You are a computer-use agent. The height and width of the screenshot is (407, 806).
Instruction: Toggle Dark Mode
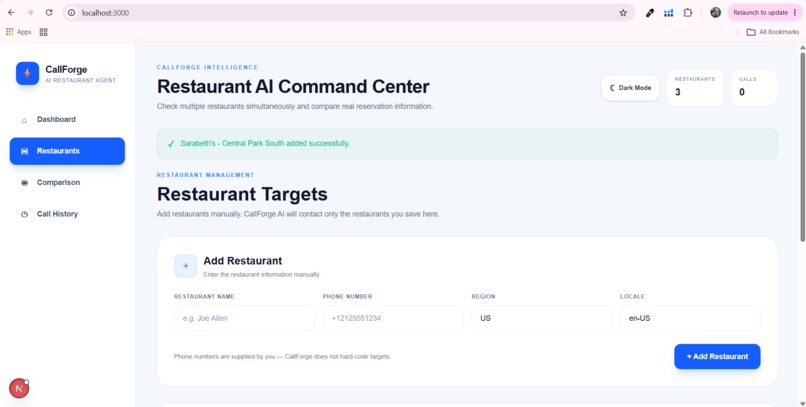click(631, 88)
